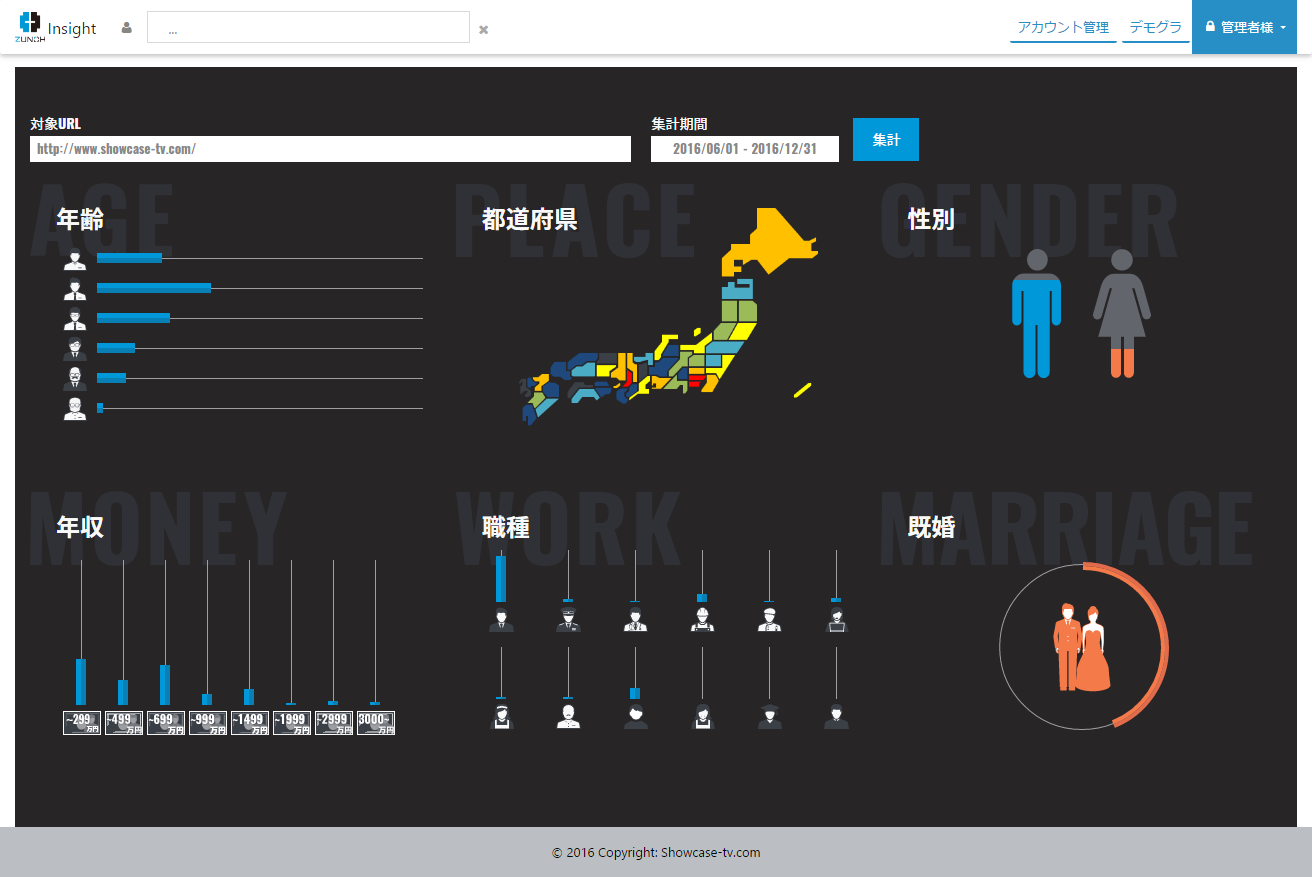The image size is (1312, 877).
Task: Select the ~1999万円 income label
Action: (x=292, y=723)
